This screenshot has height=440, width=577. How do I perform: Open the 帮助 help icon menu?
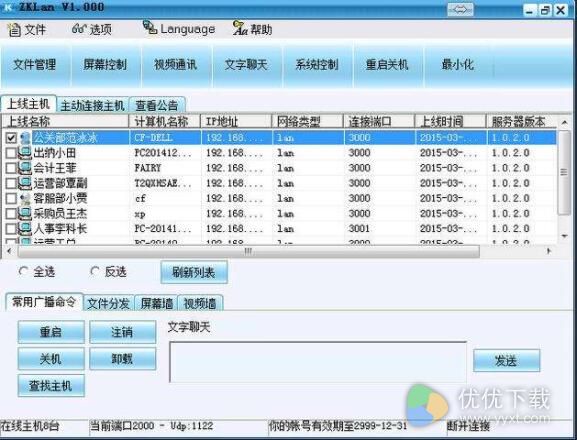pyautogui.click(x=240, y=28)
